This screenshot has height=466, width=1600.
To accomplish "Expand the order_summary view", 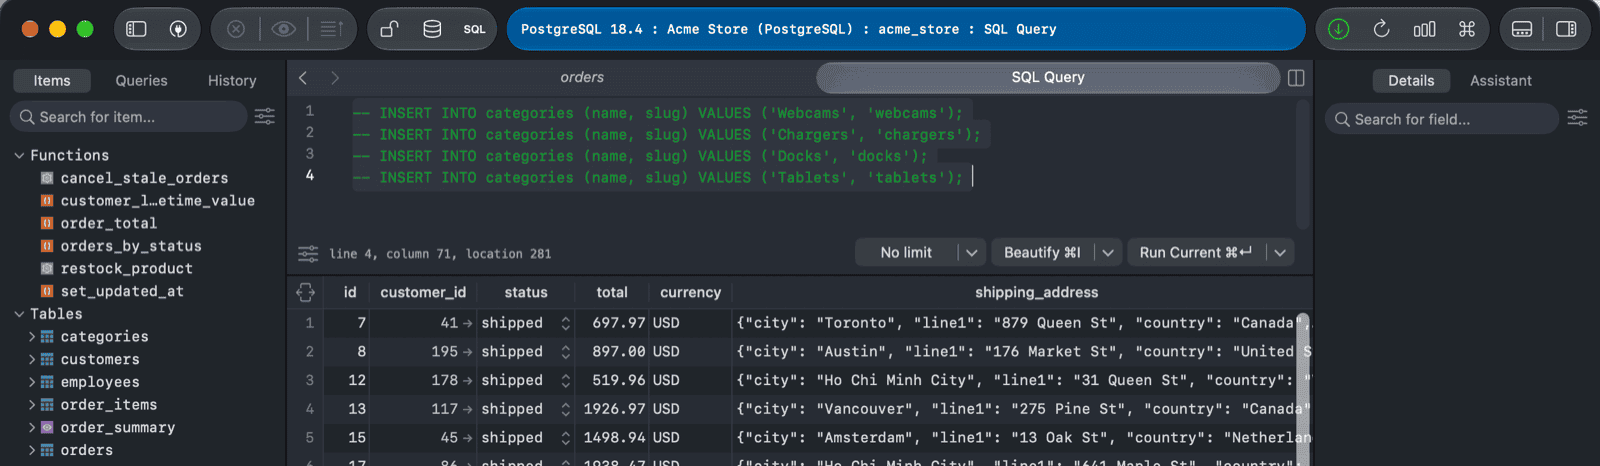I will (32, 428).
